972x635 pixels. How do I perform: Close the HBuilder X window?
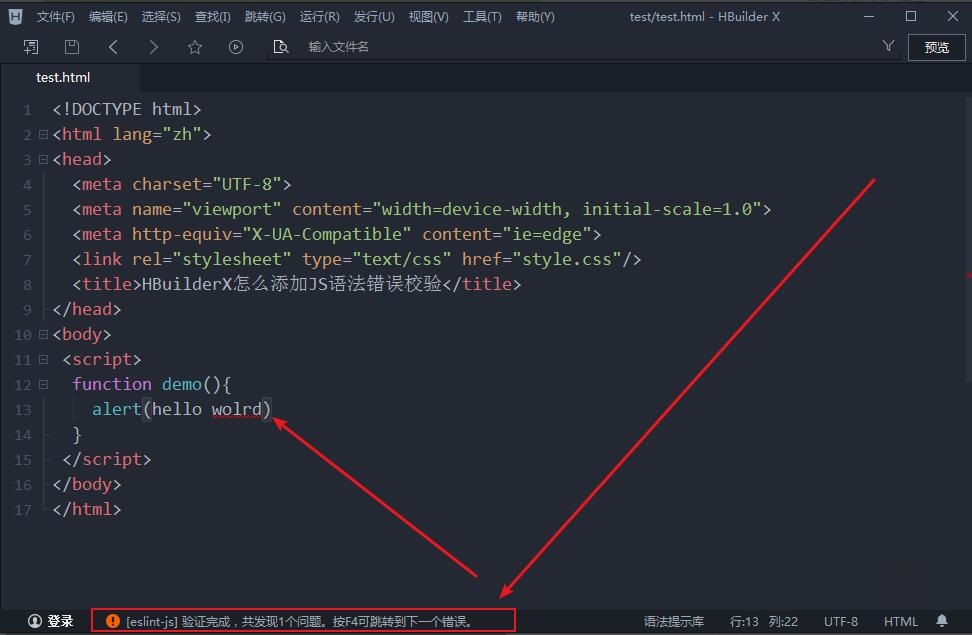(953, 17)
